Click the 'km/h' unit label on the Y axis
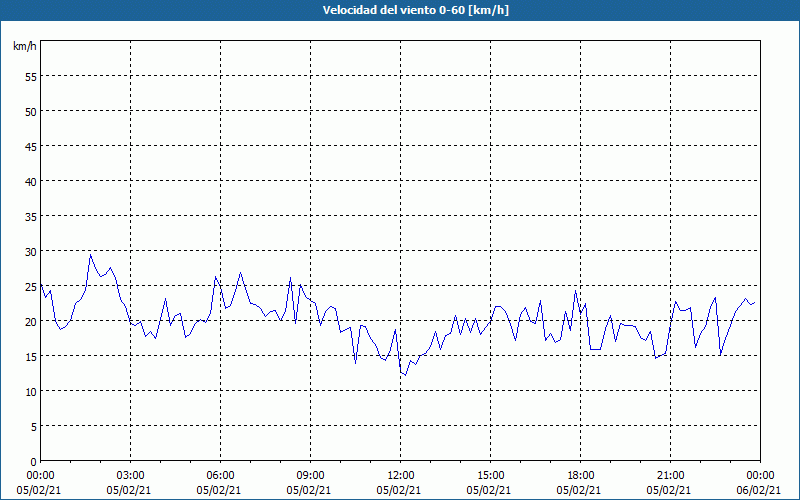 [x=25, y=46]
